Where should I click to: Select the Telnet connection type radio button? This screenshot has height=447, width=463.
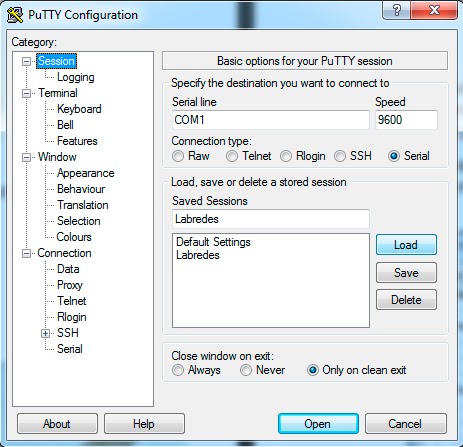point(232,156)
